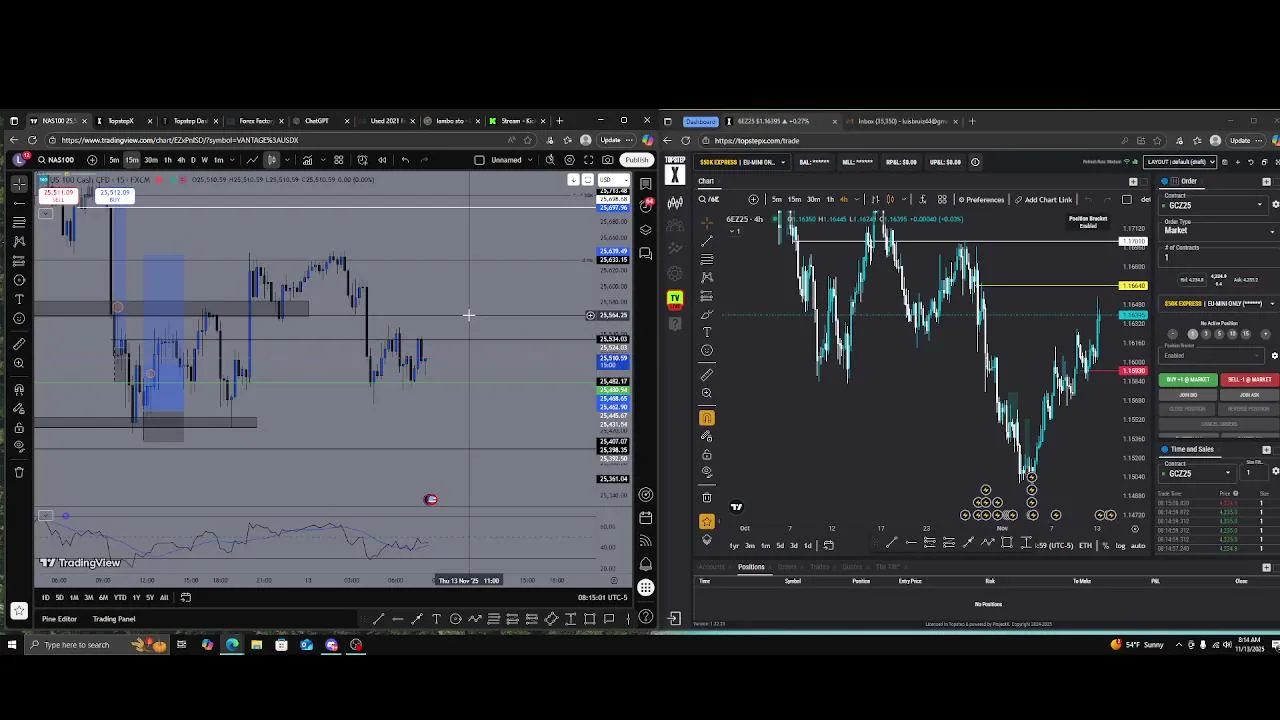Open the alert clock icon in TradingView toolbar
1280x720 pixels.
pos(362,160)
